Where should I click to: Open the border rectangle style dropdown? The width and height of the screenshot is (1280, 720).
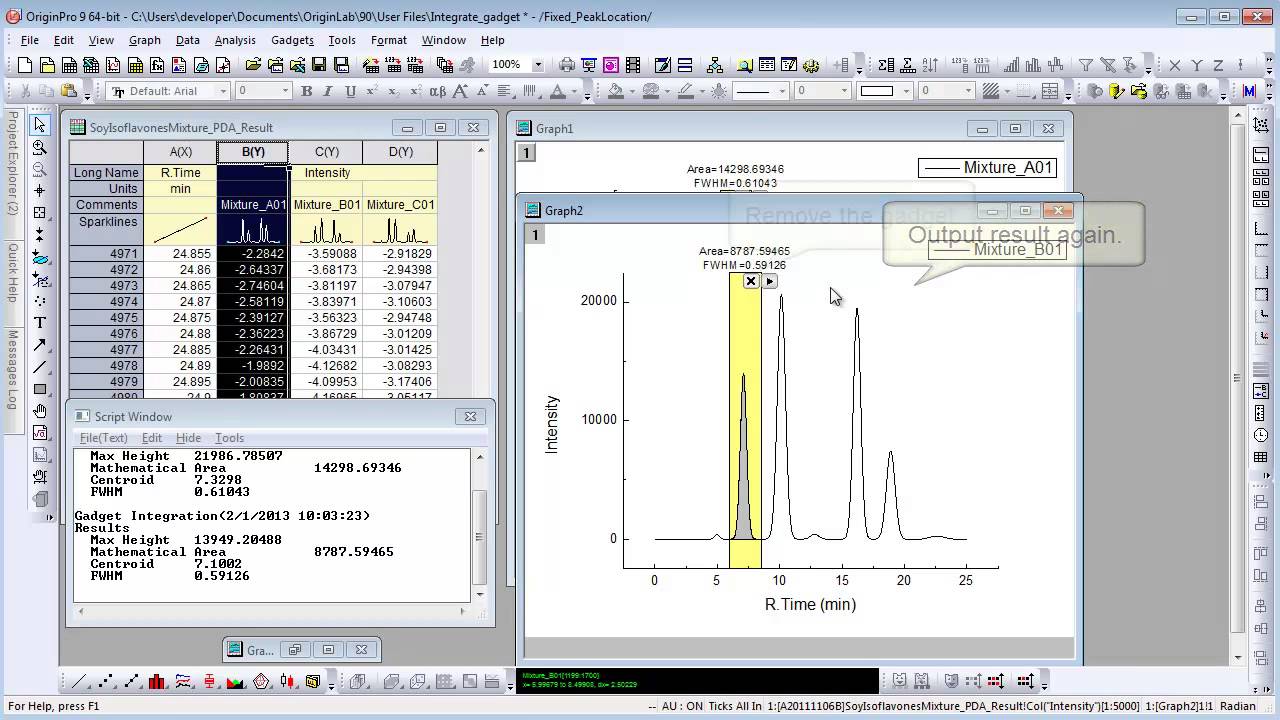[x=907, y=91]
